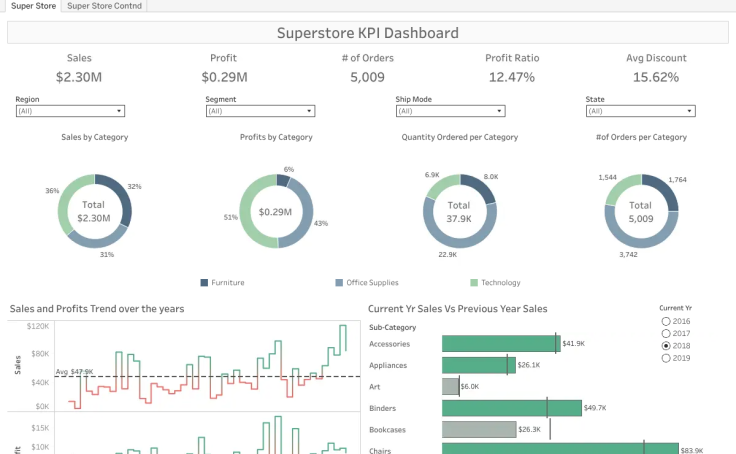Screen dimensions: 736x454
Task: Click the Quantity Ordered per Category title
Action: pyautogui.click(x=460, y=137)
